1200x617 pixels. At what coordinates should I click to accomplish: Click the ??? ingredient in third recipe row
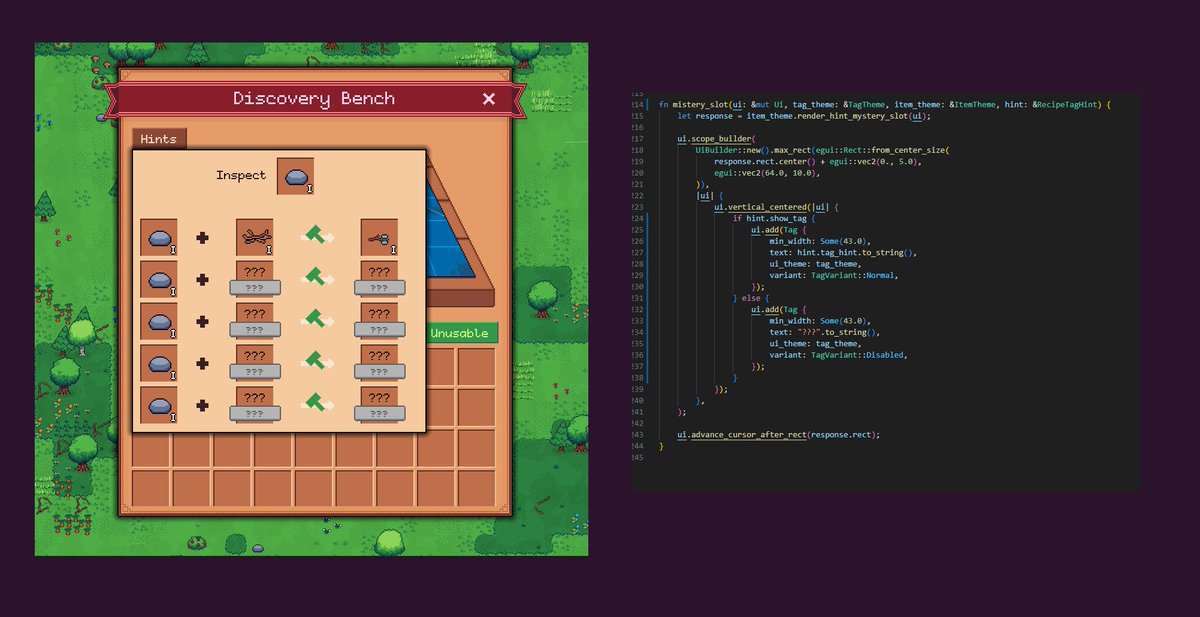pos(254,321)
